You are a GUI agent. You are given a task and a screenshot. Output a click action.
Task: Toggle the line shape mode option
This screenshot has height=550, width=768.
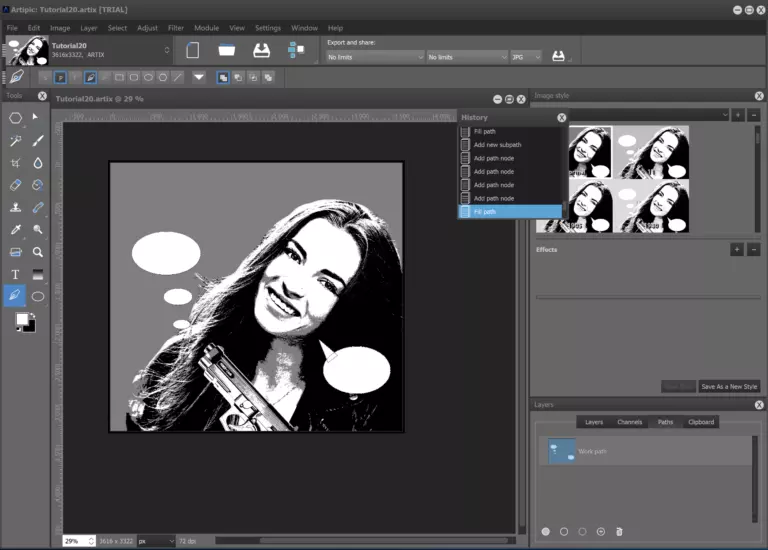[177, 77]
